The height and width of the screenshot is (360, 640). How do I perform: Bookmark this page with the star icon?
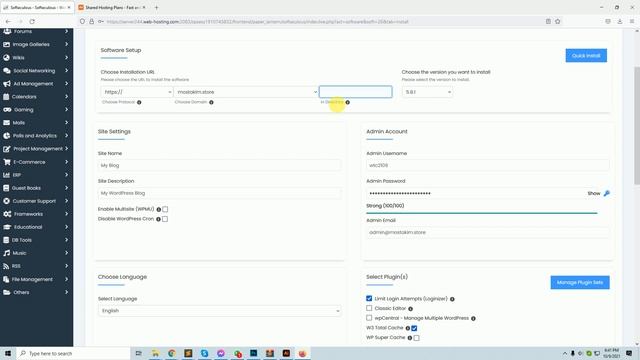(558, 22)
